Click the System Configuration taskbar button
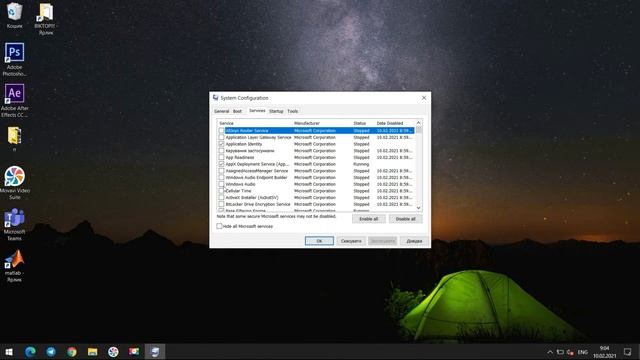Screen dimensions: 640x360 [x=155, y=352]
